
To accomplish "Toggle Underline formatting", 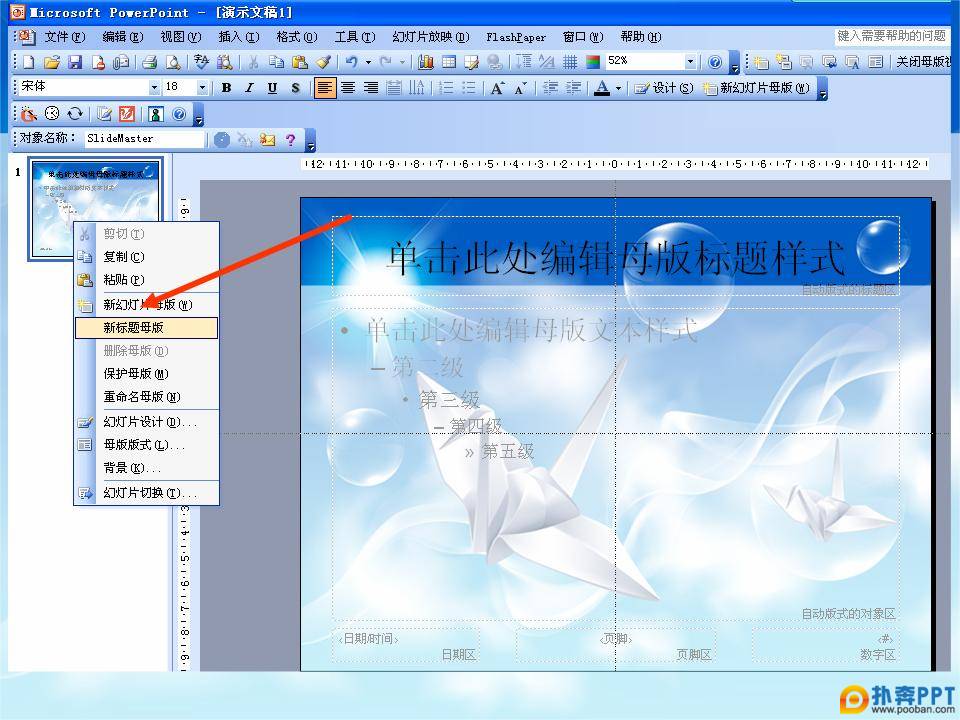I will (272, 88).
